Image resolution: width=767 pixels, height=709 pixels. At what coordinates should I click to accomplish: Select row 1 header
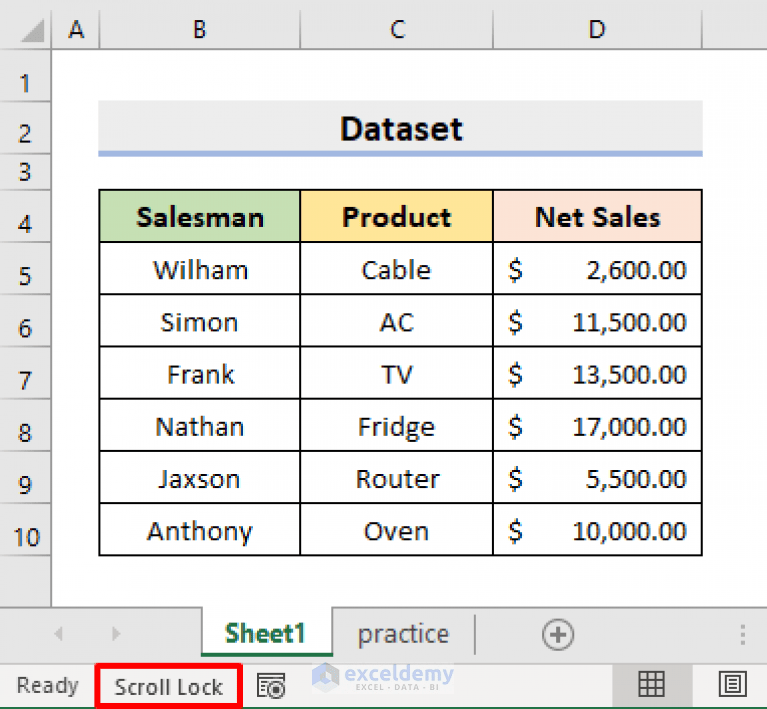(25, 76)
